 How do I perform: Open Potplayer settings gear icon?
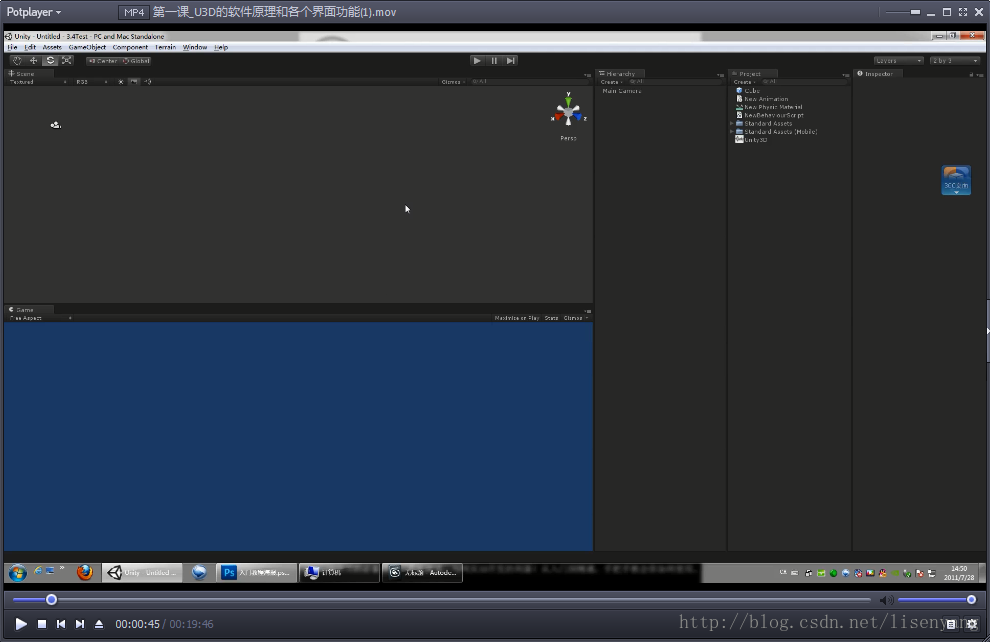click(972, 624)
